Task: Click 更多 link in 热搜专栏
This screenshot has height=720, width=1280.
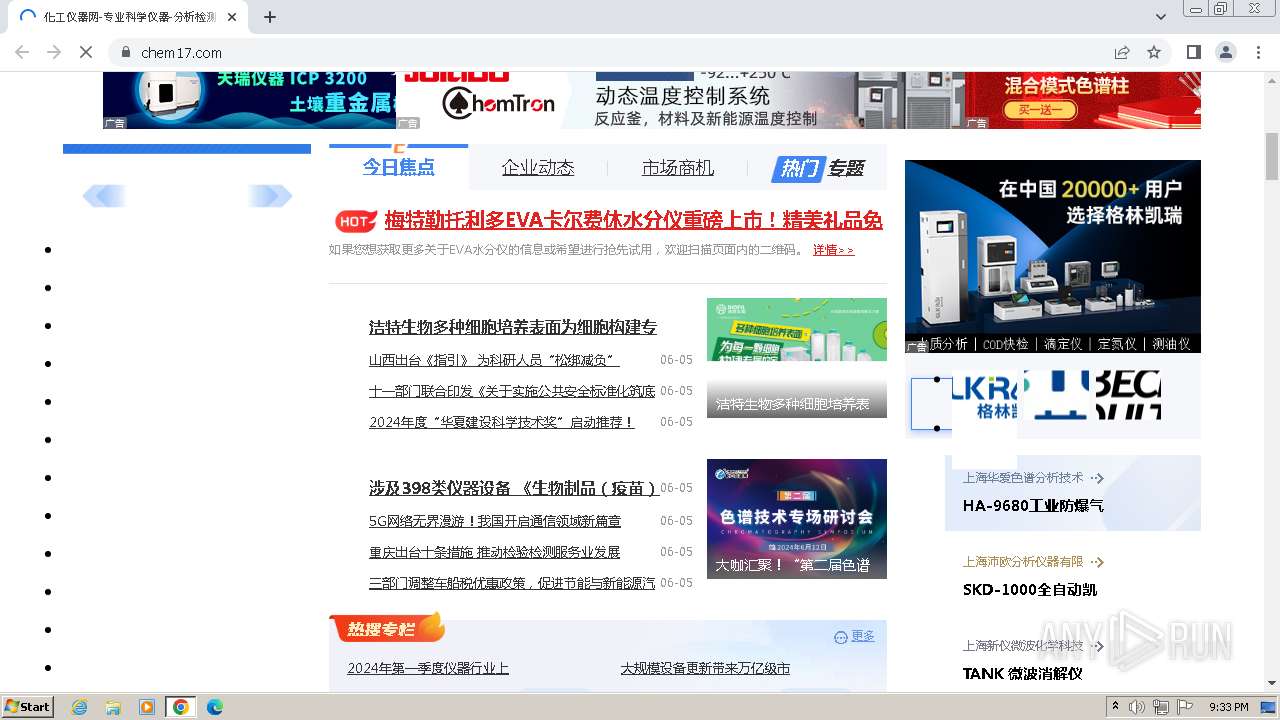Action: pyautogui.click(x=863, y=636)
